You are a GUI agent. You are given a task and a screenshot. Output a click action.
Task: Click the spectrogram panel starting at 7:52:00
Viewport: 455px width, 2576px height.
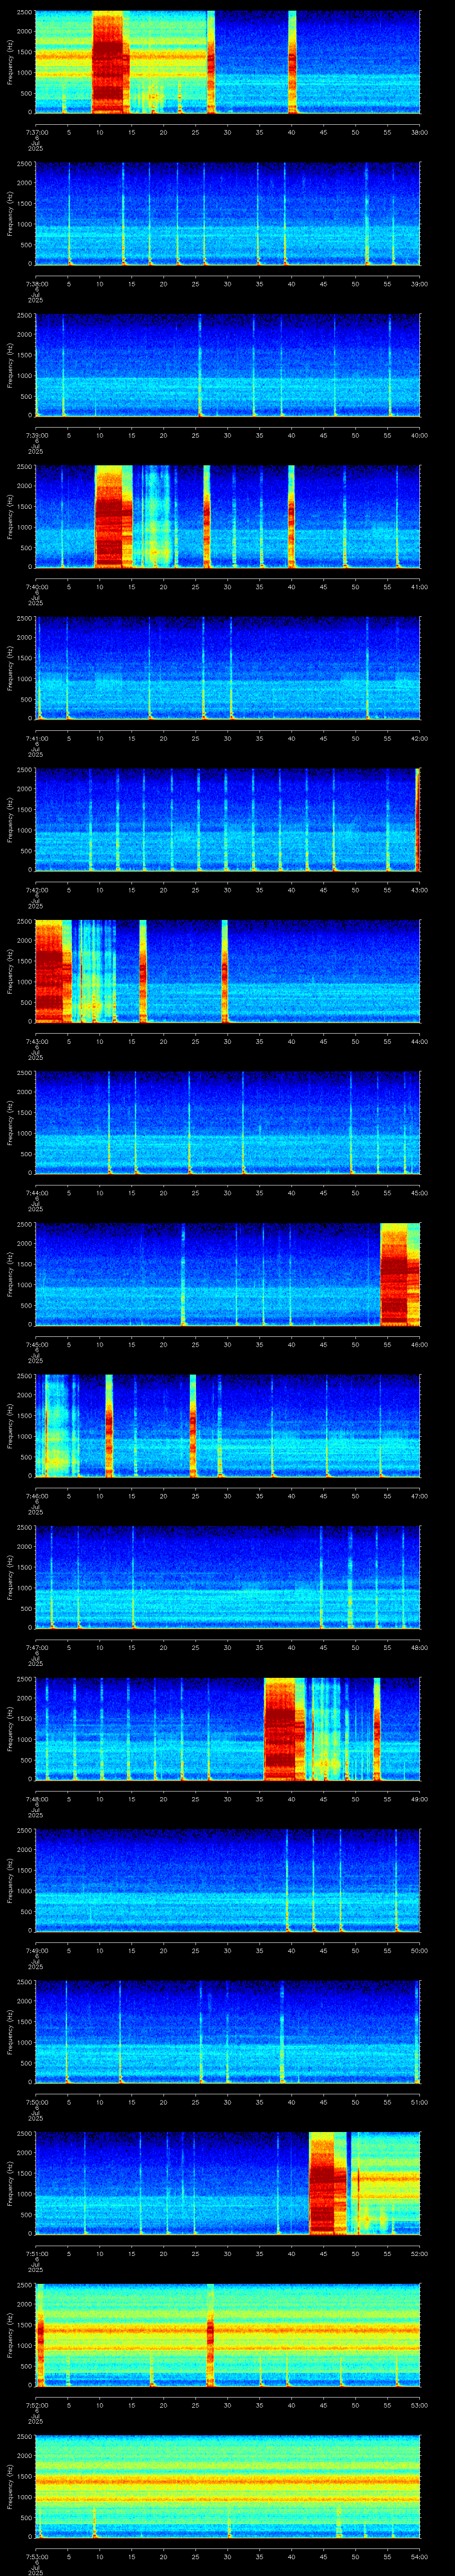pos(228,2335)
